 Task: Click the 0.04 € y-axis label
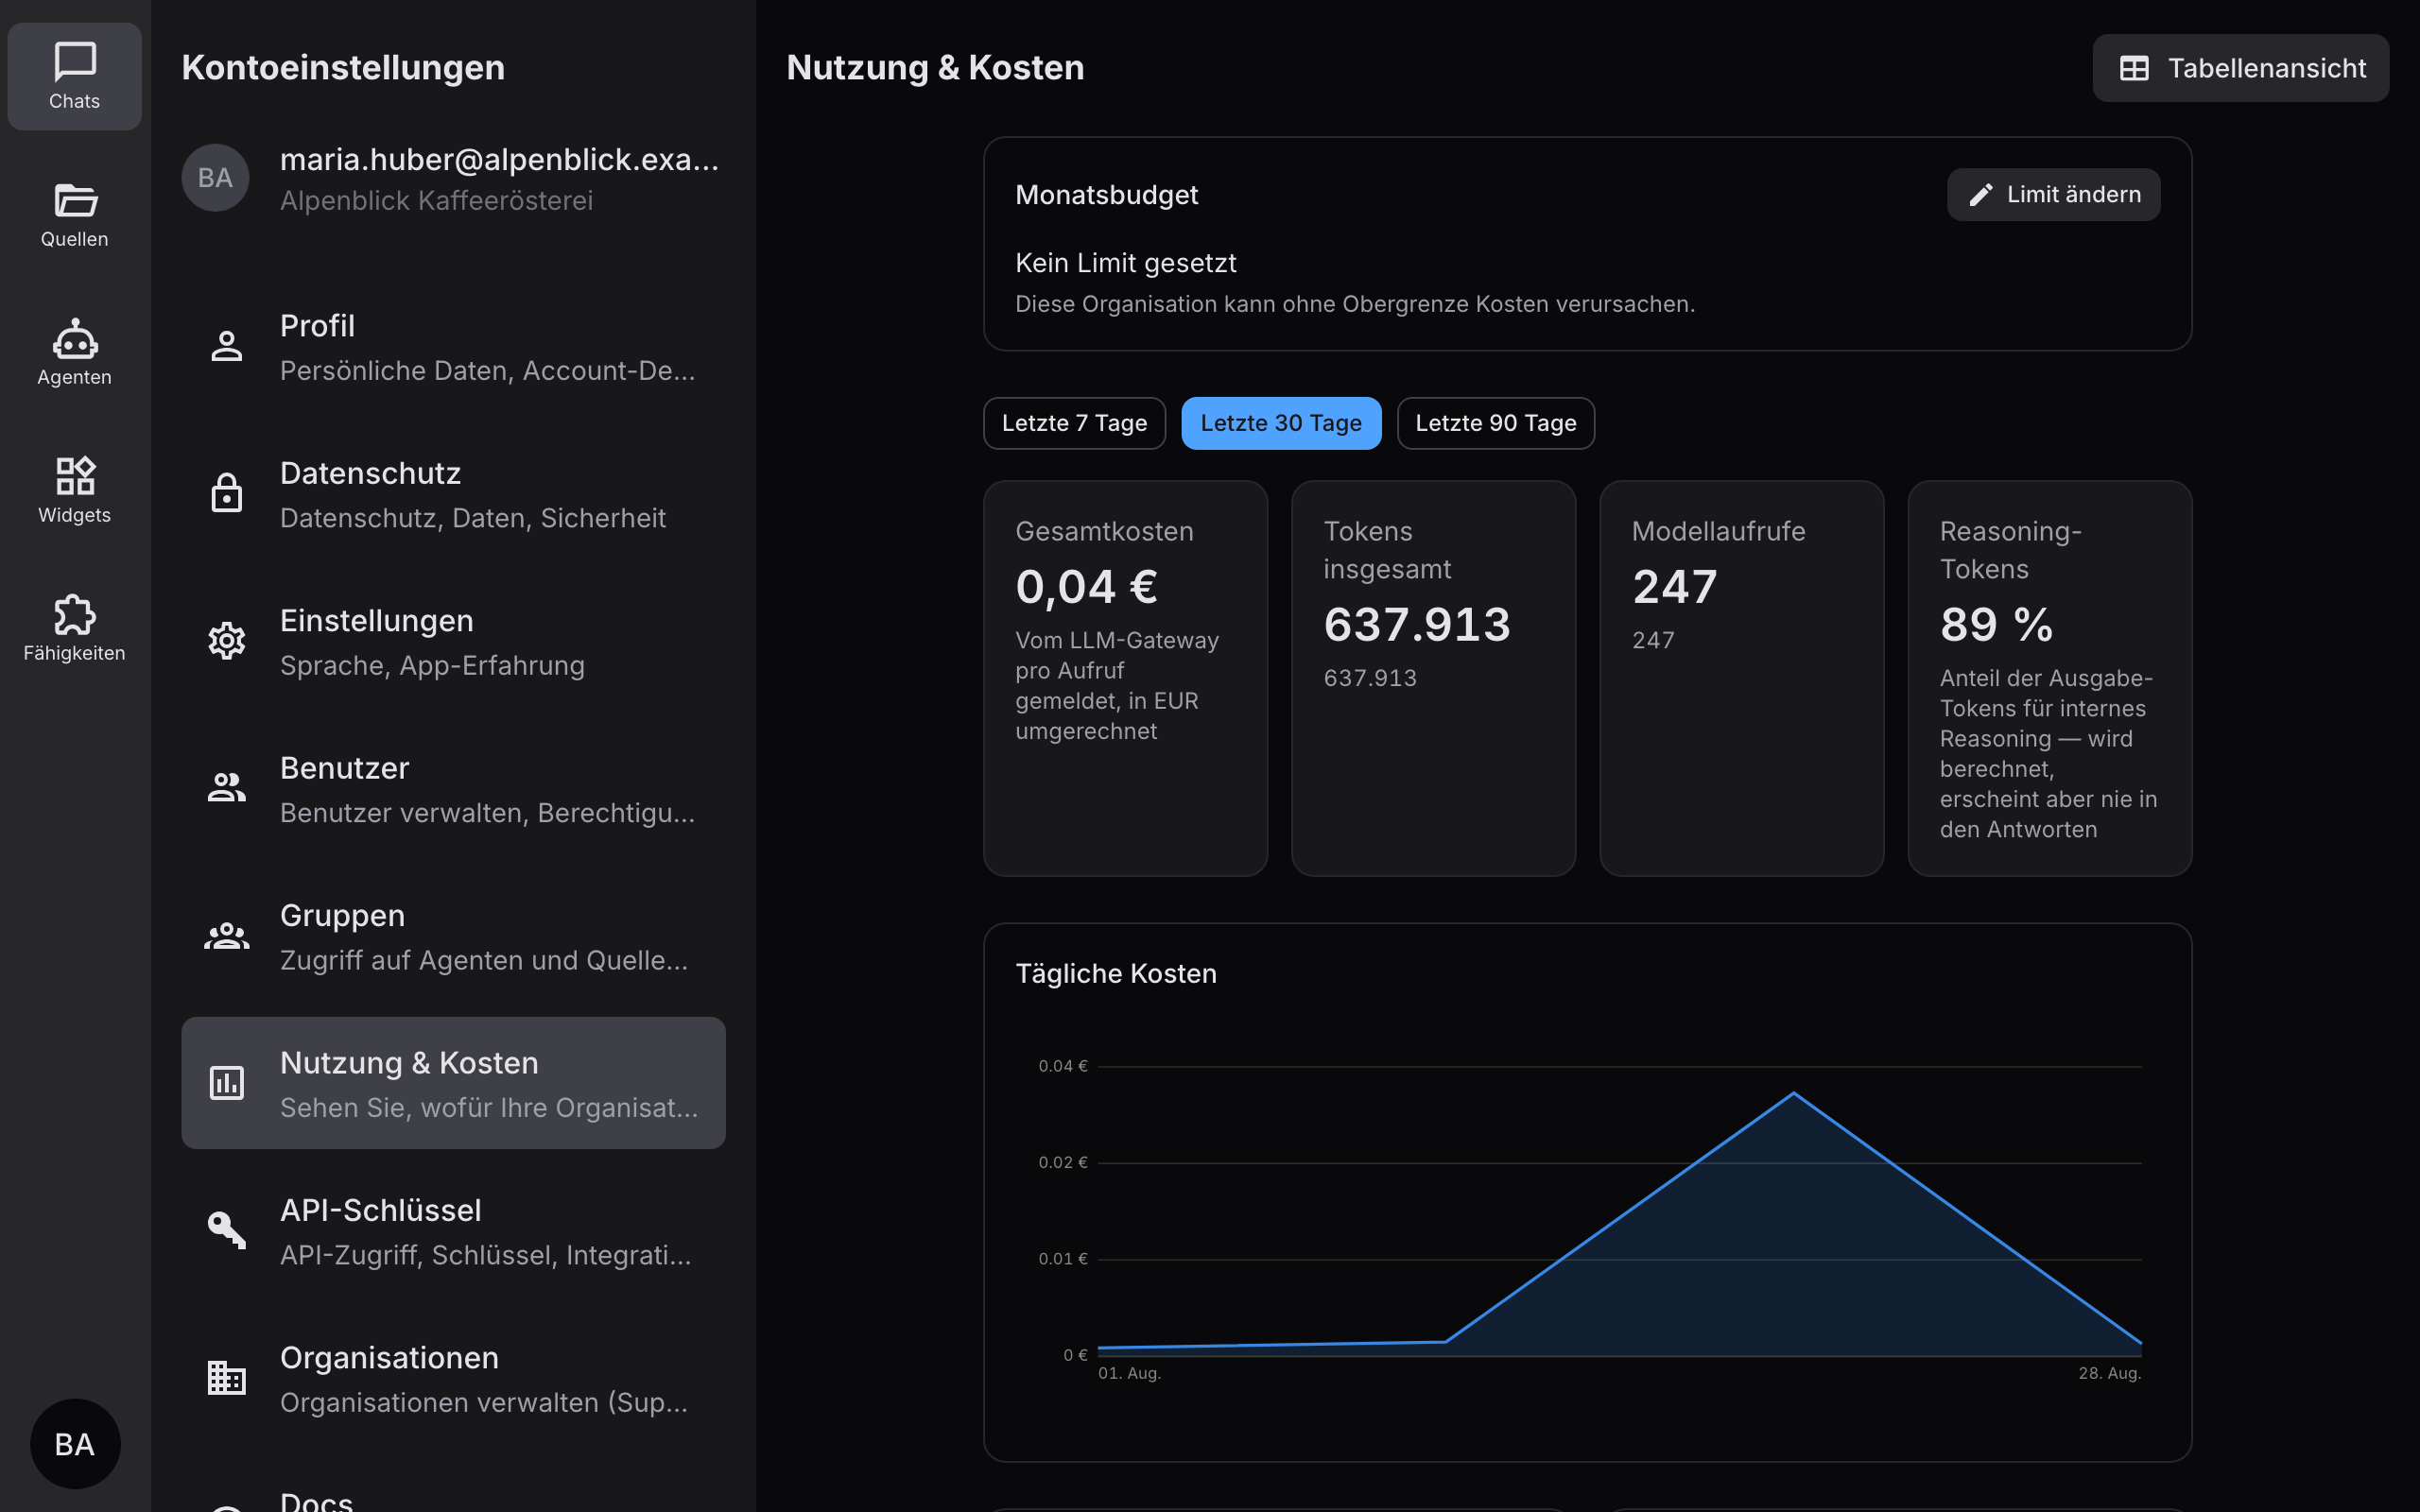click(1062, 1066)
